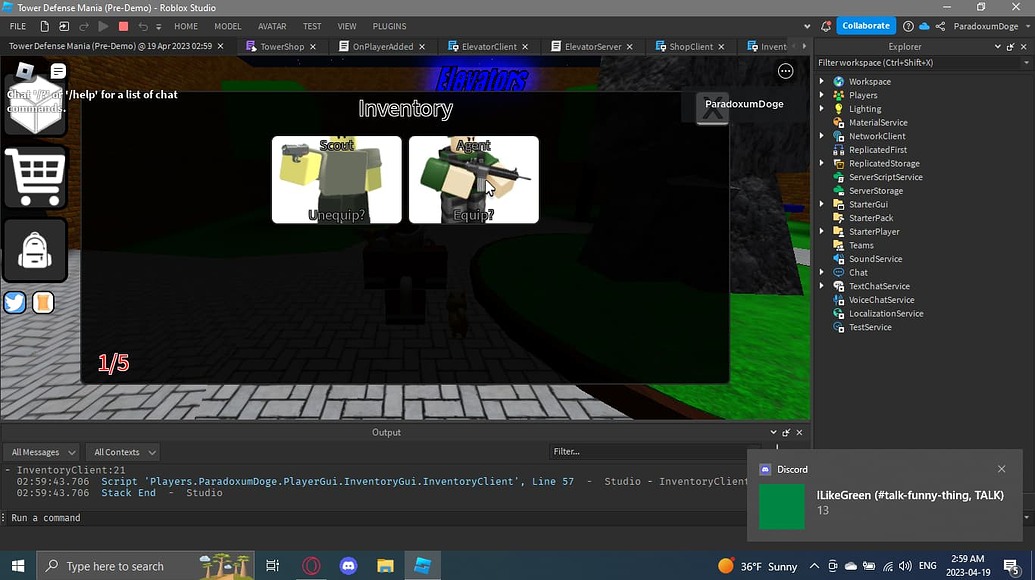Click the orange notes icon beside Twitter
The width and height of the screenshot is (1035, 580).
pos(43,302)
